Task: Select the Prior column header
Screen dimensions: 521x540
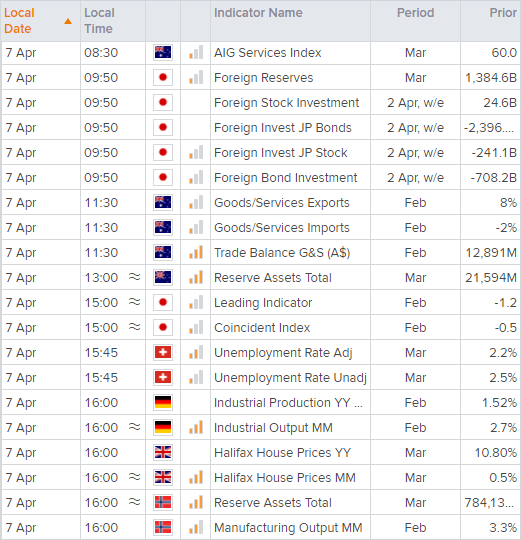Action: [x=503, y=13]
